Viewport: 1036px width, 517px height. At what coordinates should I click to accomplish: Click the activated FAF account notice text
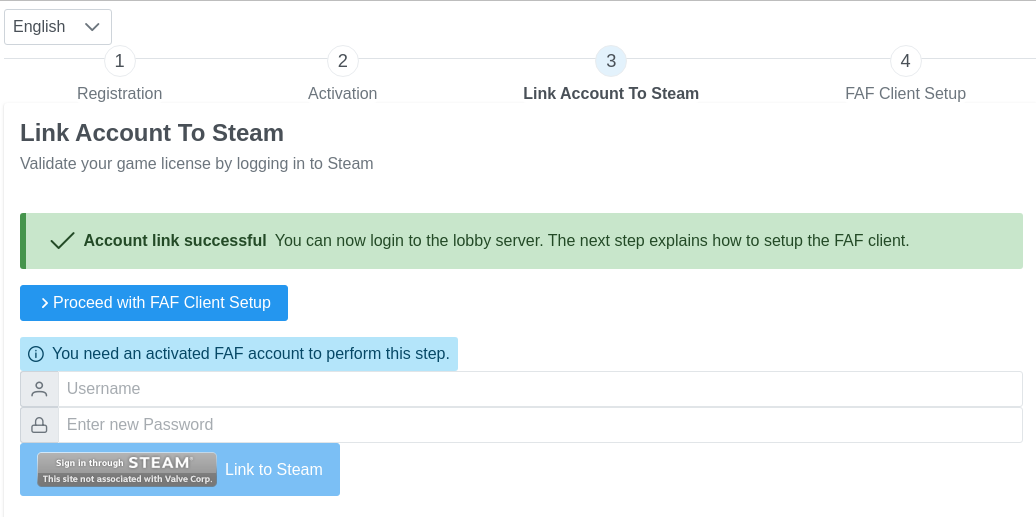pyautogui.click(x=251, y=354)
